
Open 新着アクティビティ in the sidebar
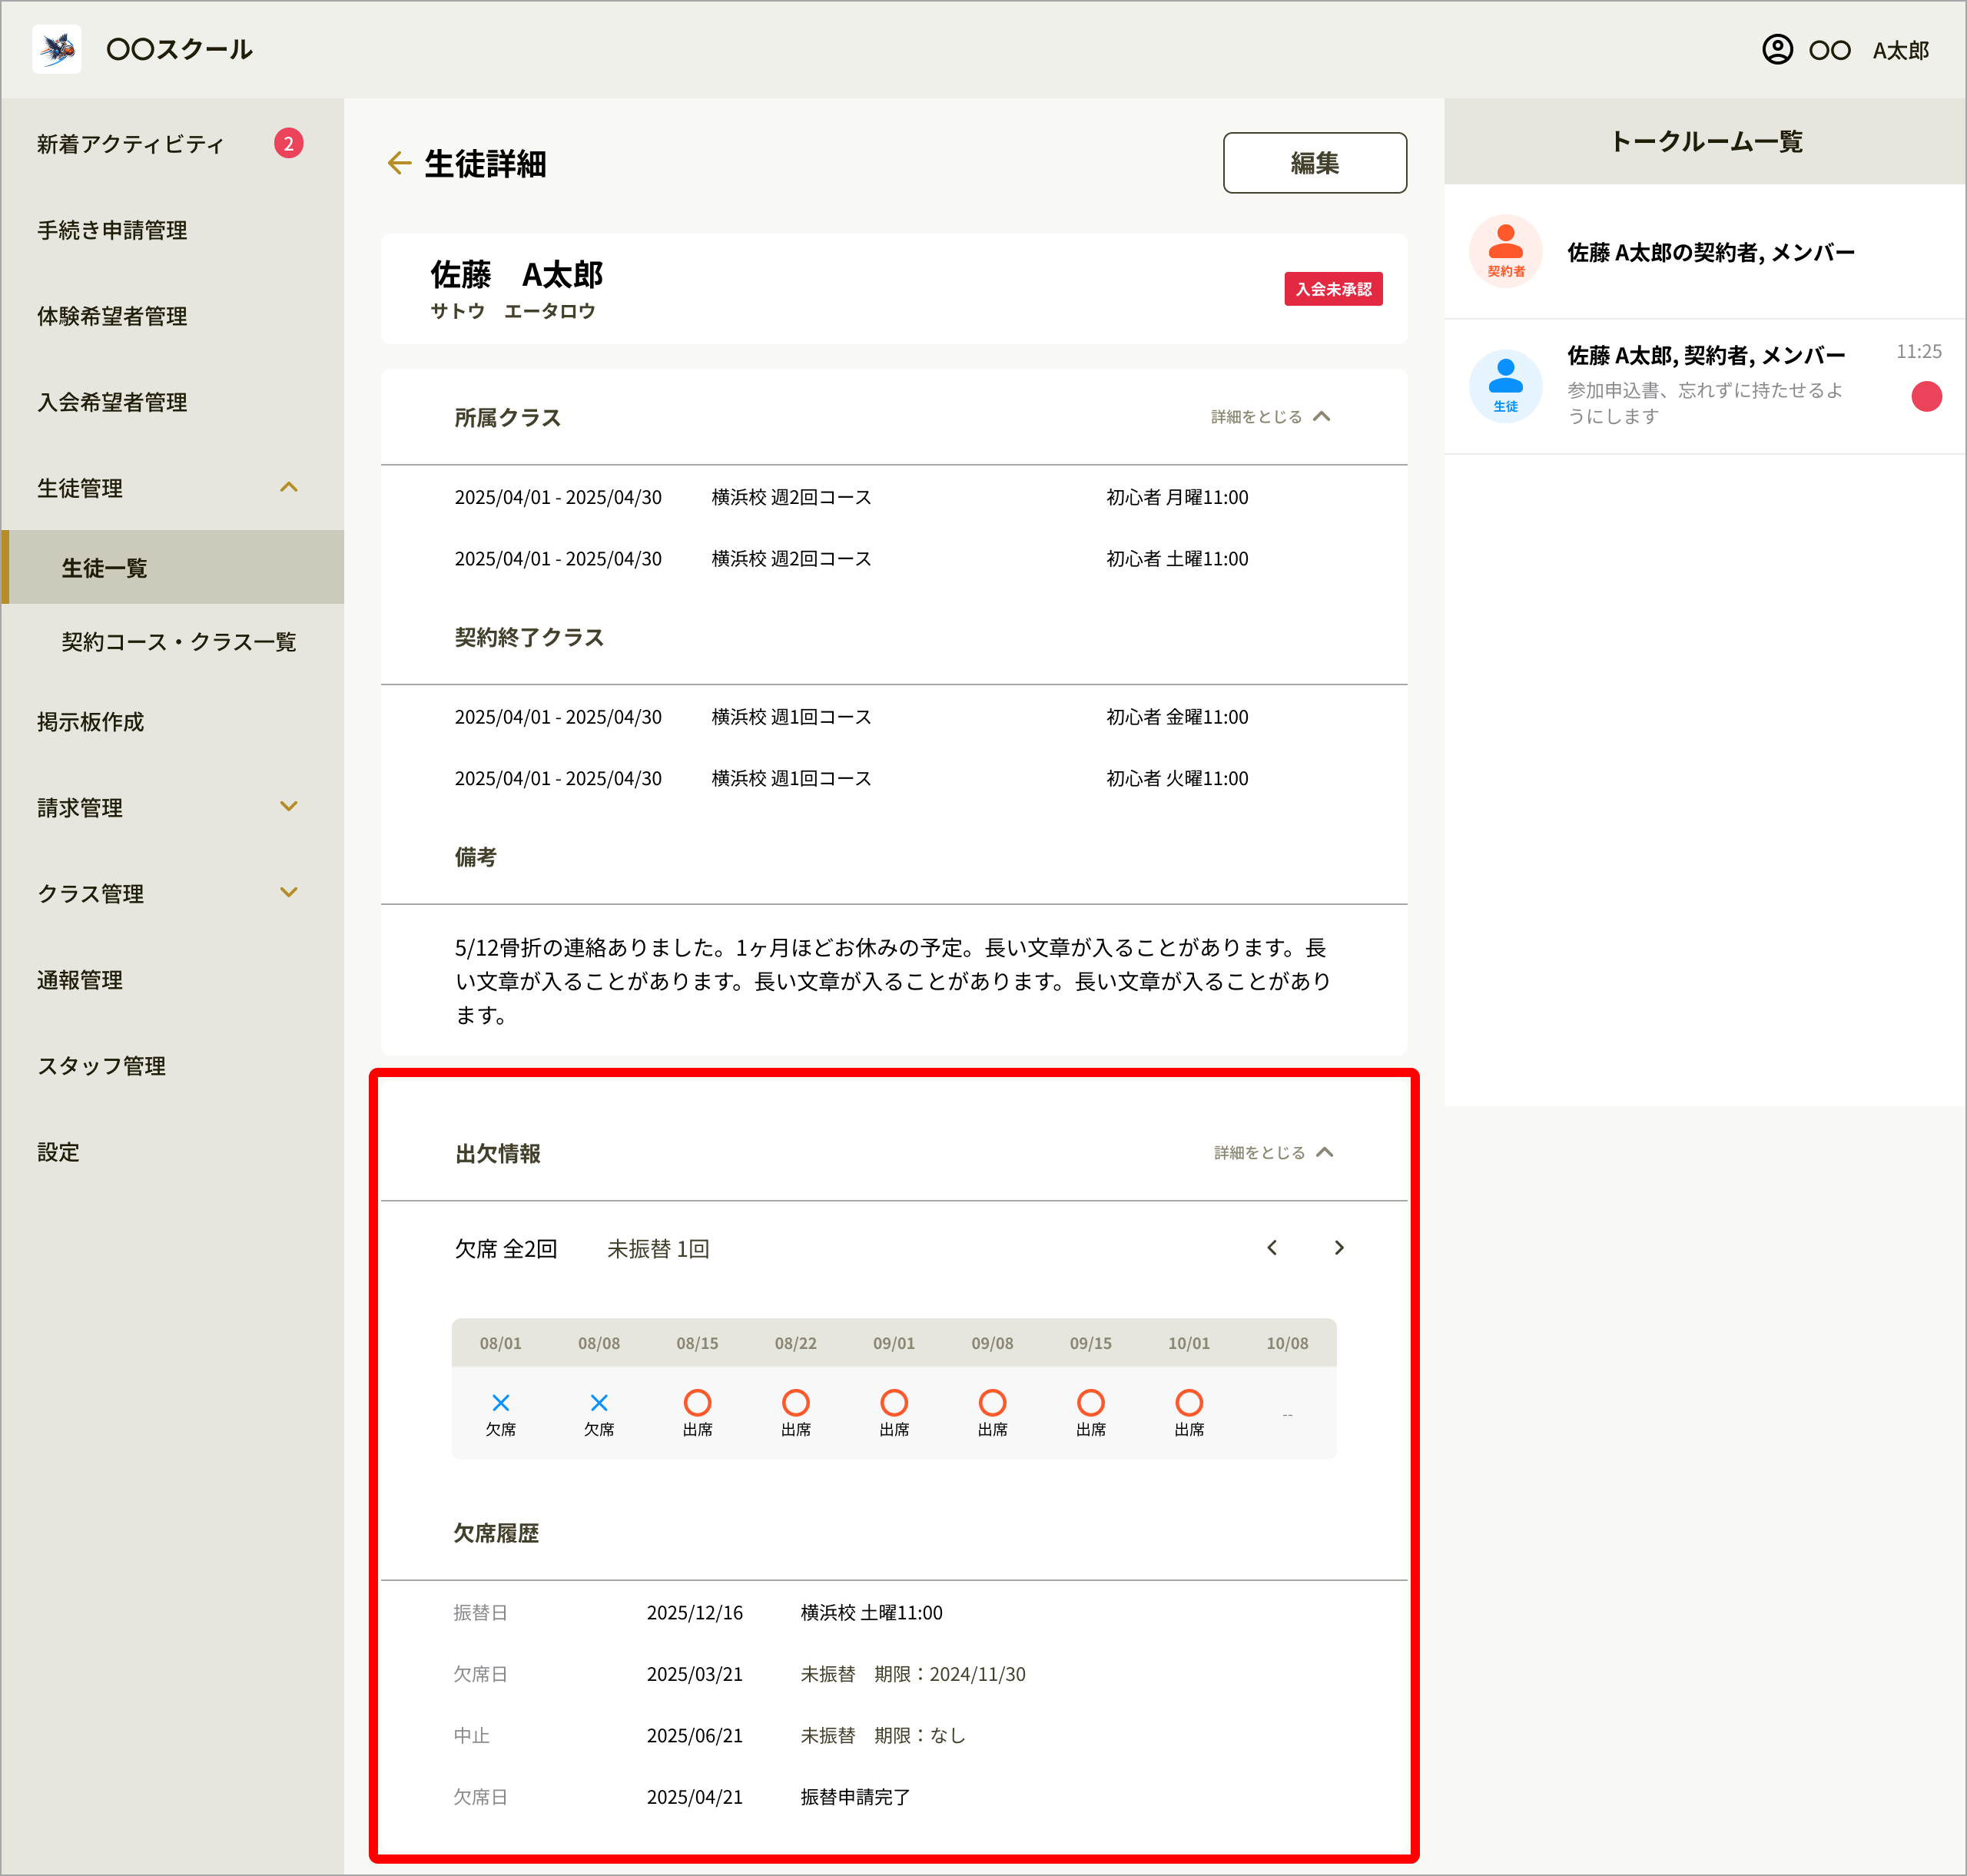172,144
